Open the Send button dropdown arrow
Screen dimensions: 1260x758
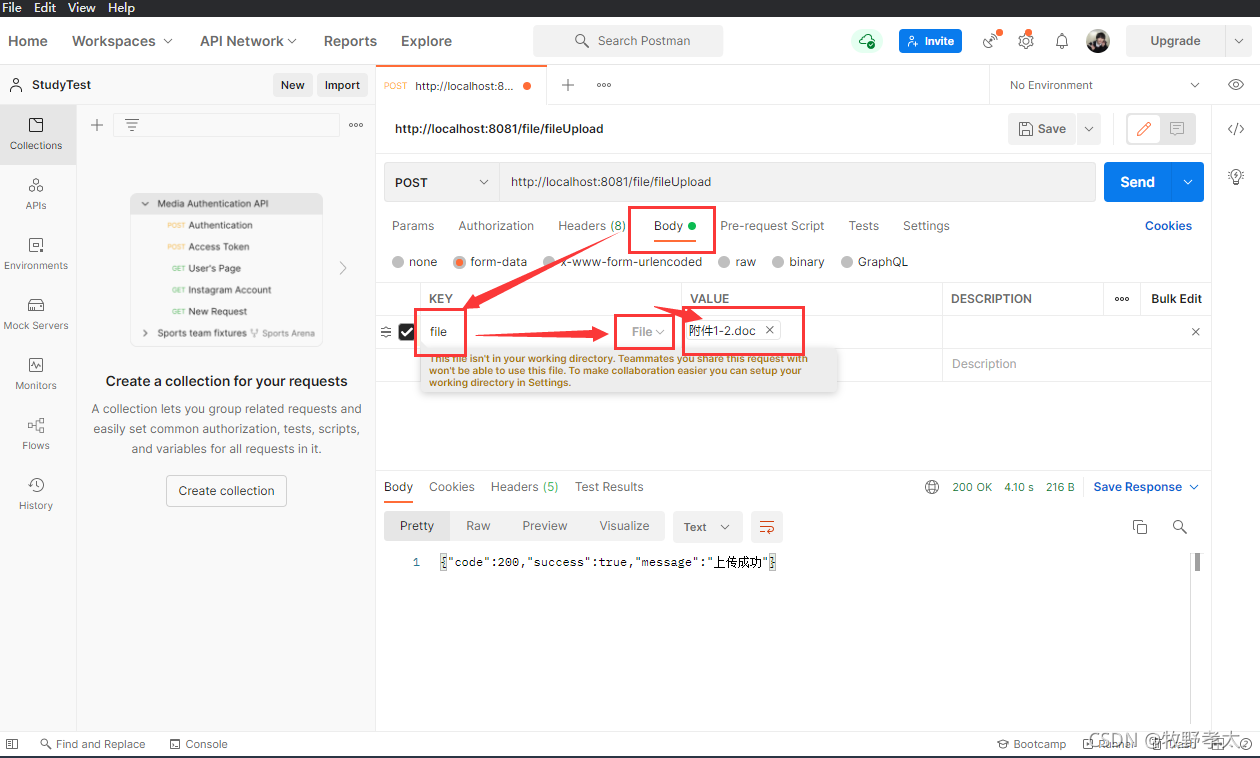pyautogui.click(x=1188, y=182)
